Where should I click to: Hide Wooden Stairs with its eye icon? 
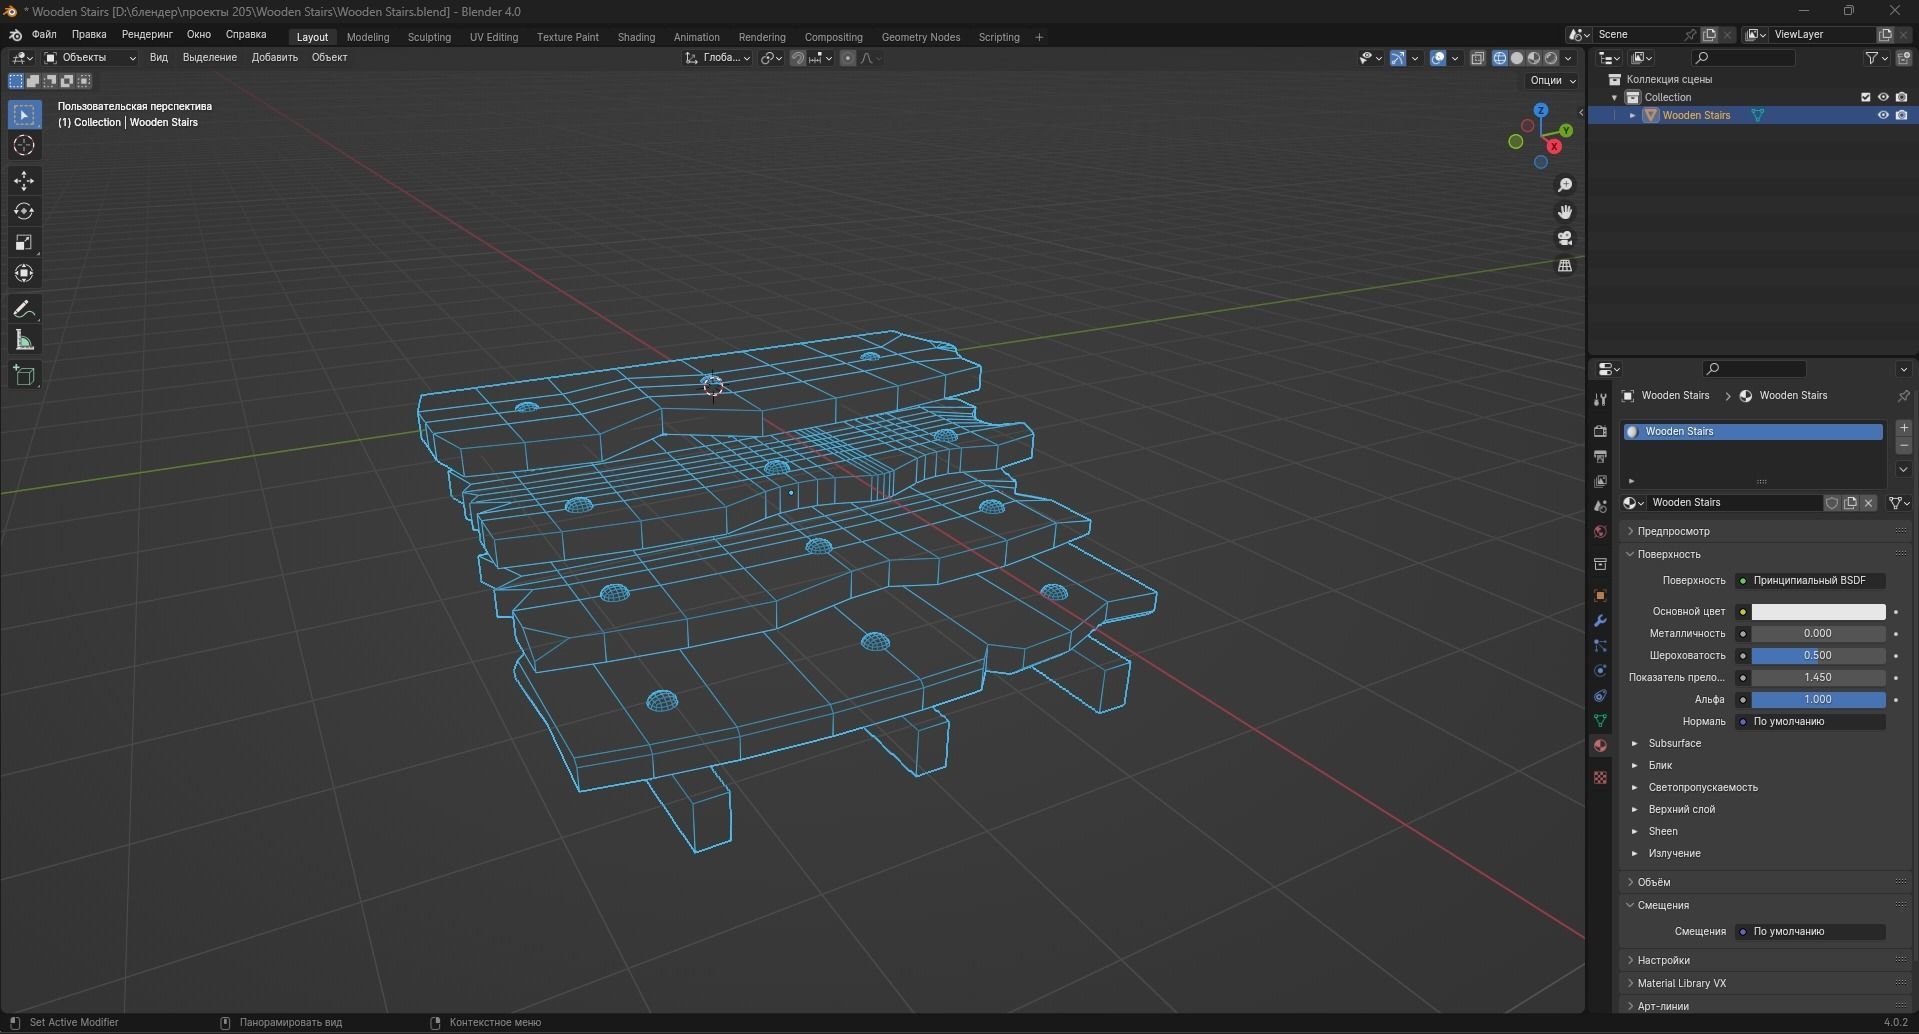(1883, 115)
